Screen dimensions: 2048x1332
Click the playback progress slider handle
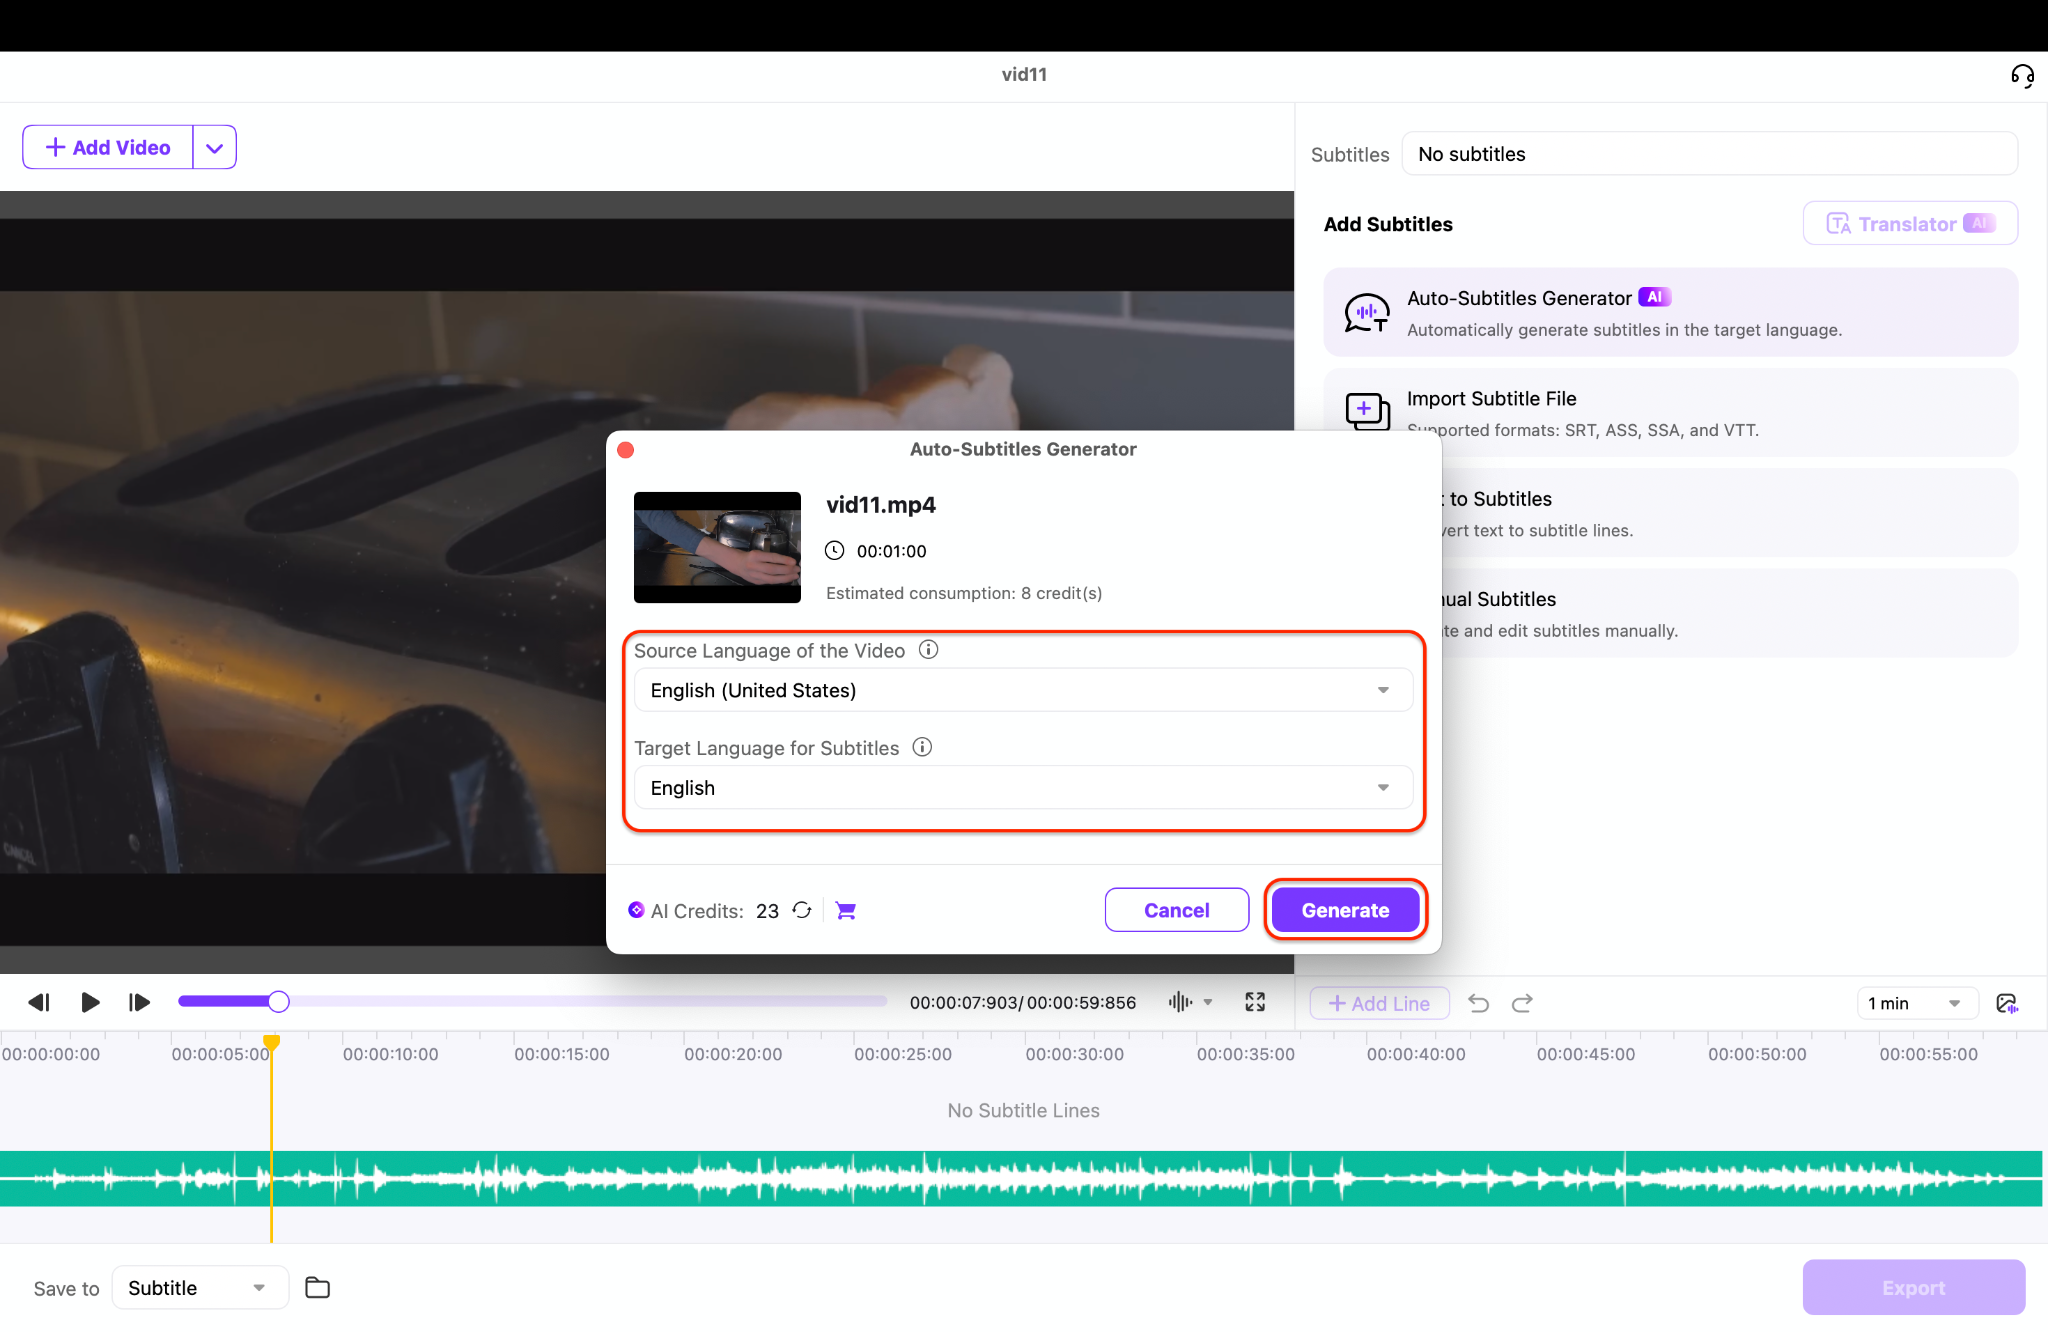click(x=279, y=1002)
